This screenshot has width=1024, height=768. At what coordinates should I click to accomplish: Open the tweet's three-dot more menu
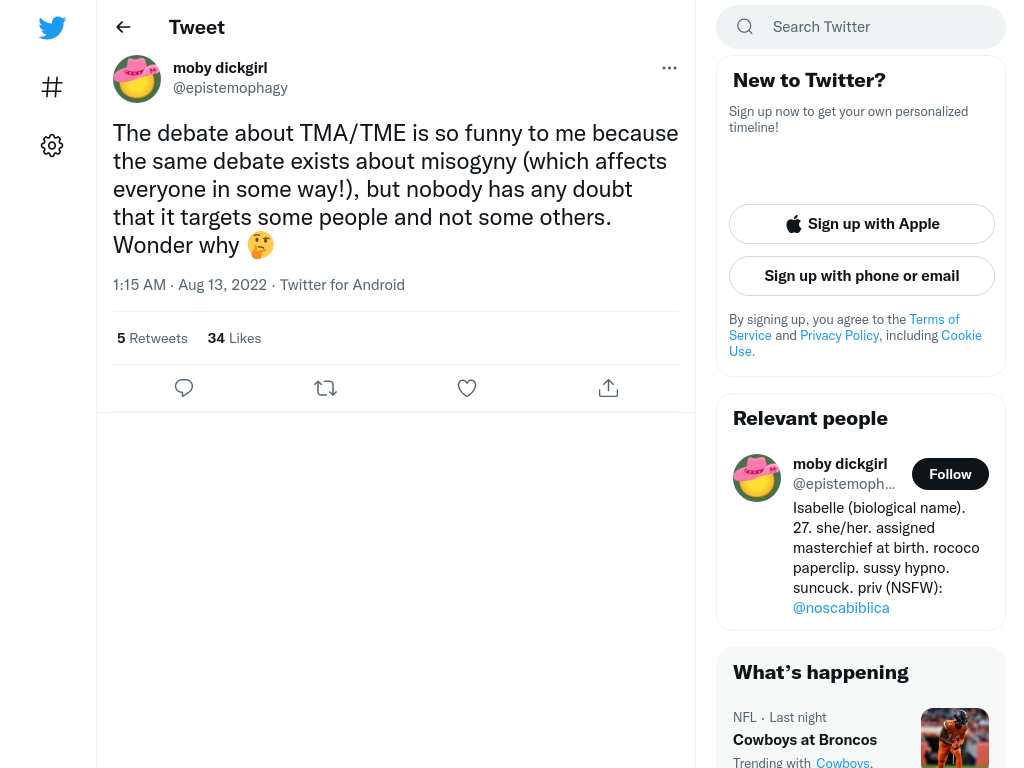click(x=669, y=68)
